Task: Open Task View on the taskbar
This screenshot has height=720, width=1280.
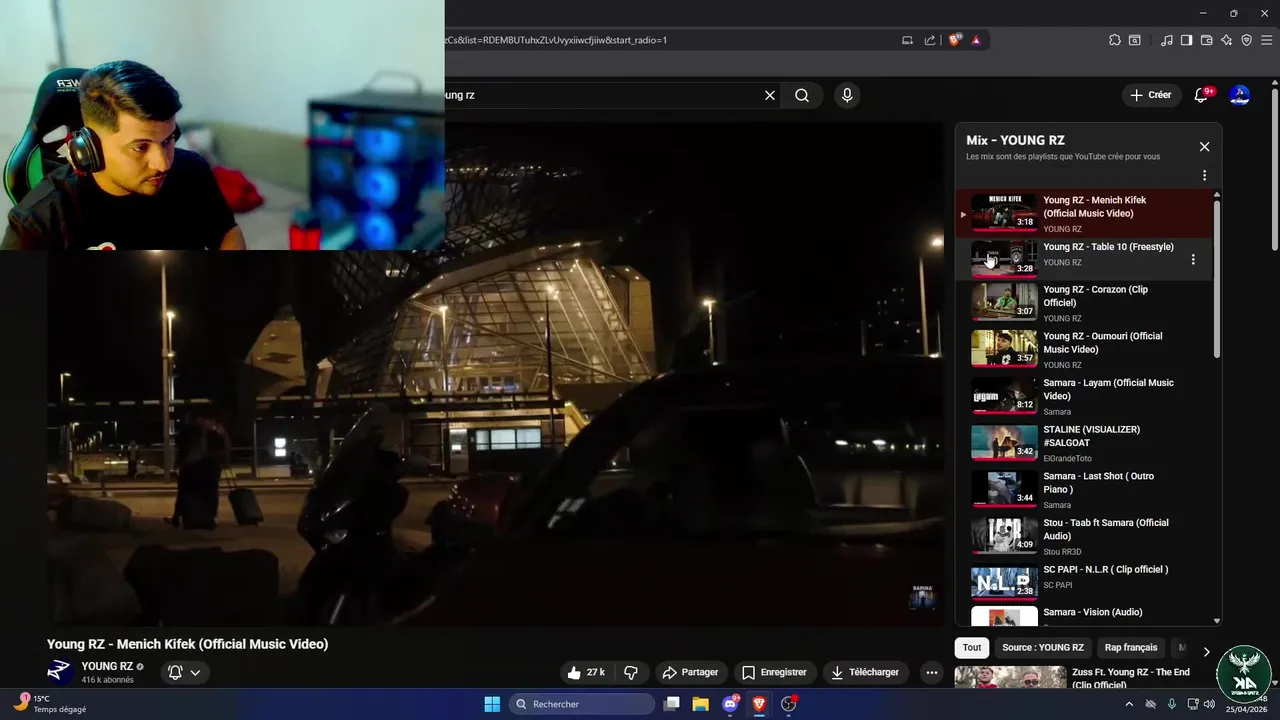Action: tap(672, 704)
